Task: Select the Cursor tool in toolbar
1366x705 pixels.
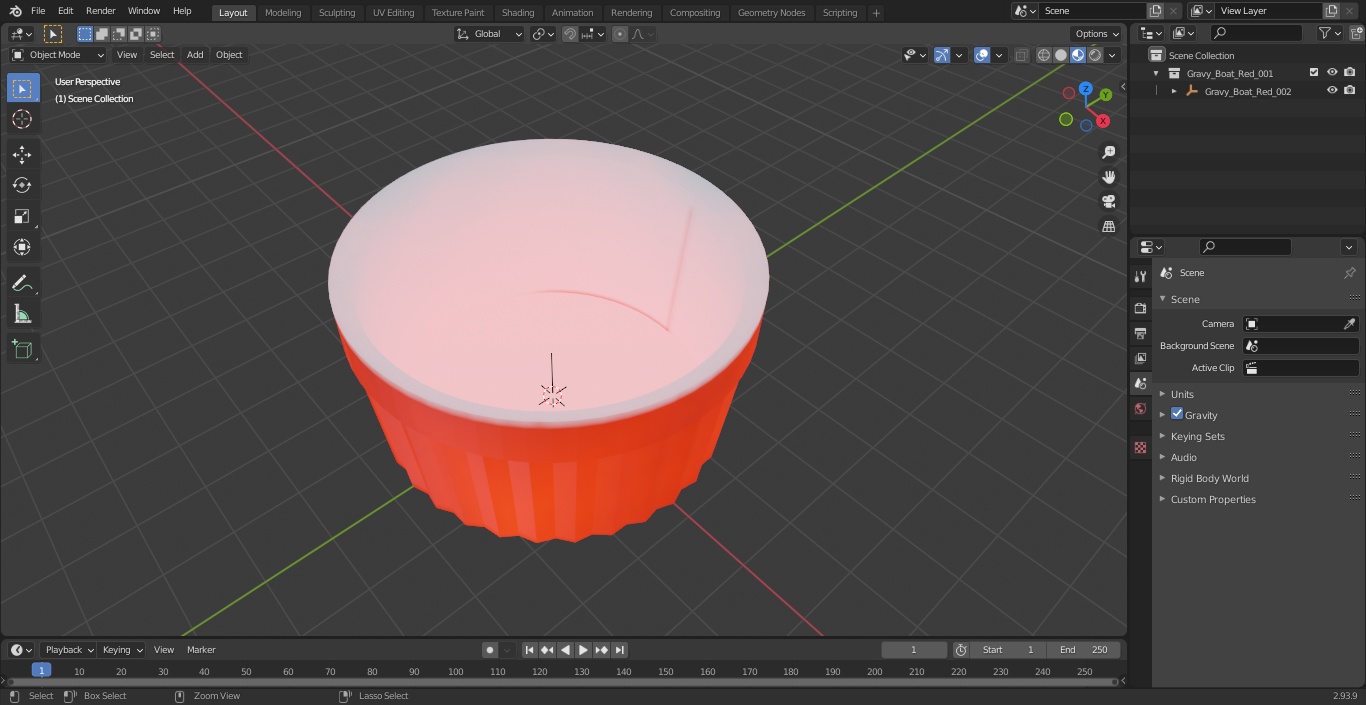Action: (22, 119)
